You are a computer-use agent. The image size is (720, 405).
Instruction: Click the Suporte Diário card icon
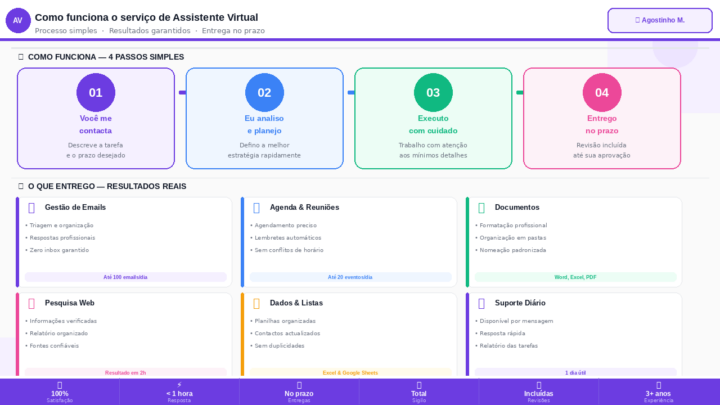(482, 303)
